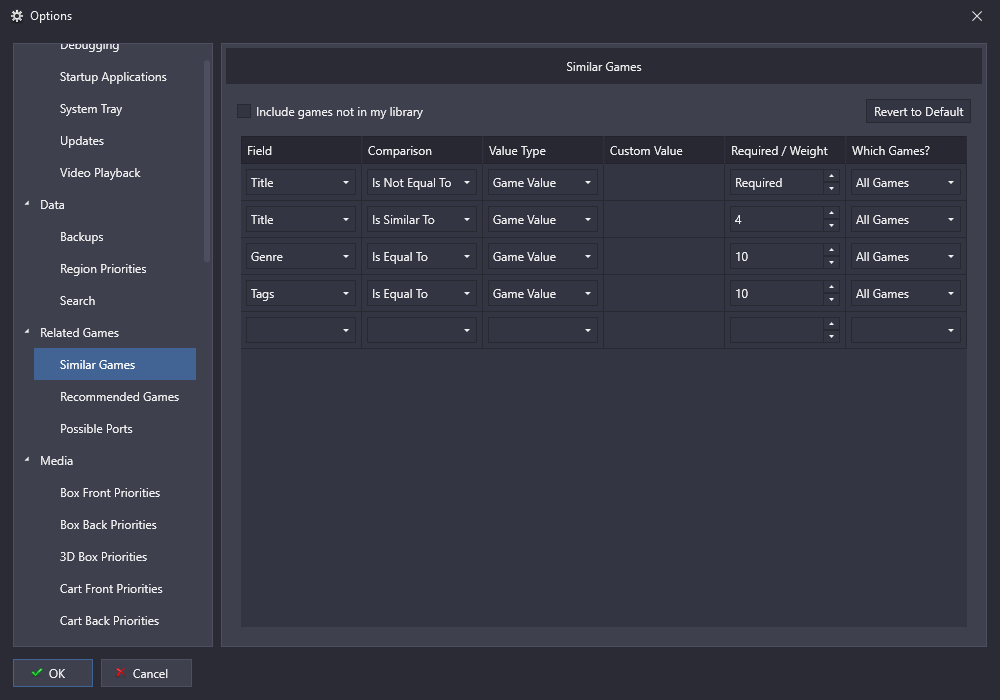Click the Field column header
This screenshot has width=1000, height=700.
click(x=300, y=150)
